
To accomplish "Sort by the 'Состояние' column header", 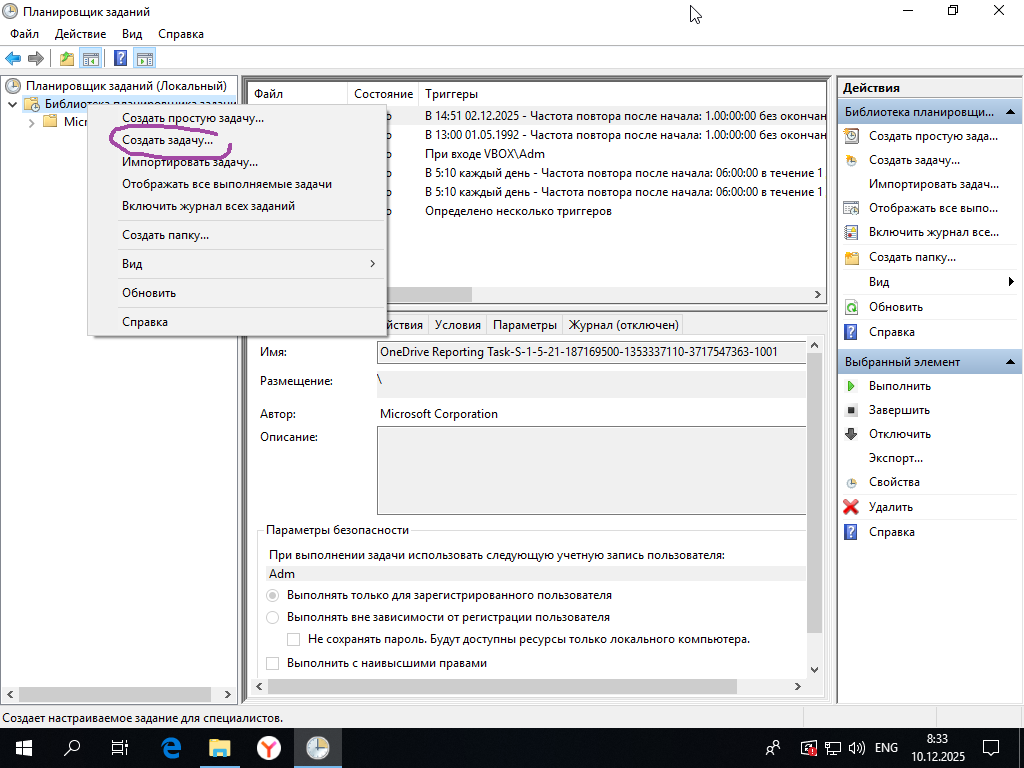I will [383, 94].
